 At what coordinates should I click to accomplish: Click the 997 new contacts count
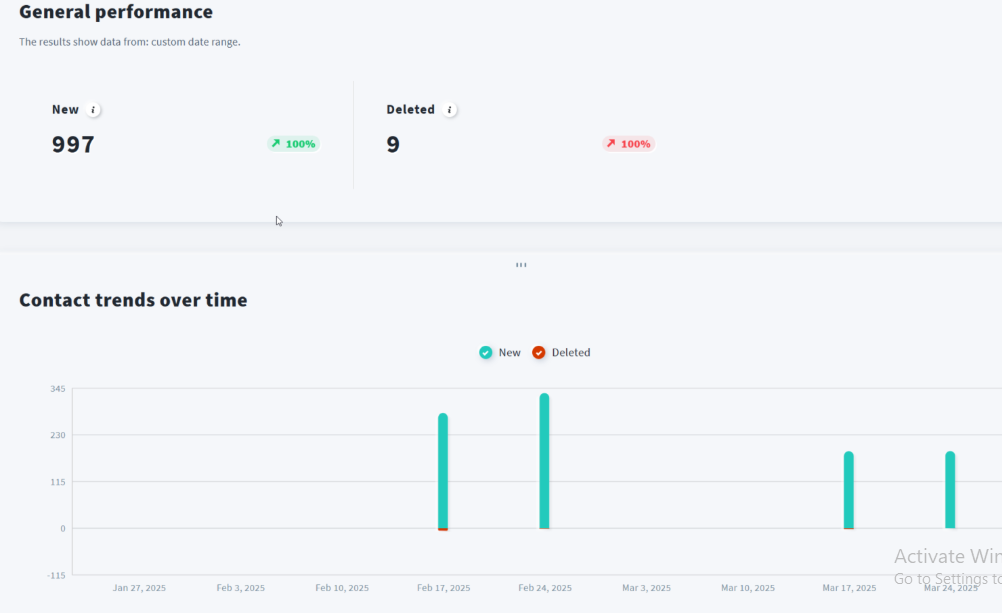coord(73,144)
